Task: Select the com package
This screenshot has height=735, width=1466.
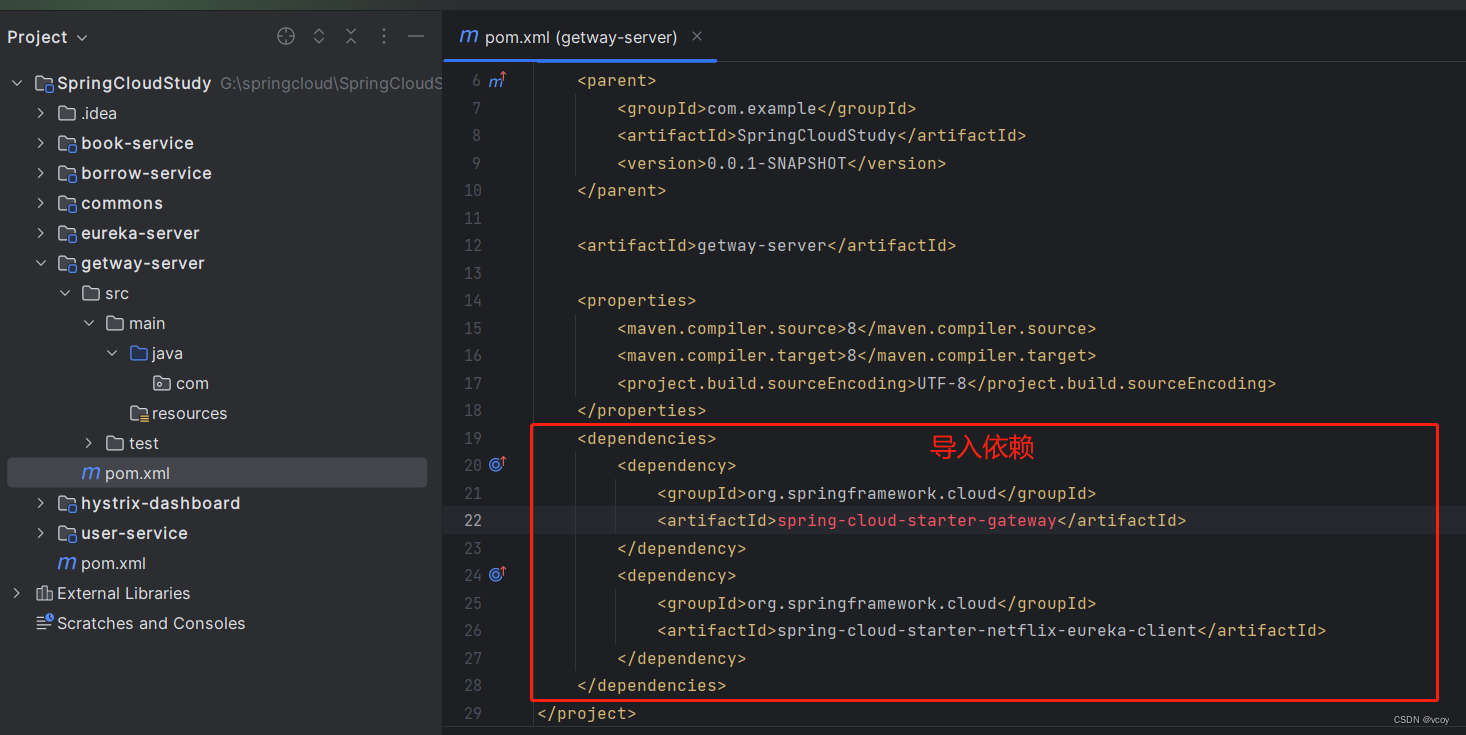Action: click(192, 383)
